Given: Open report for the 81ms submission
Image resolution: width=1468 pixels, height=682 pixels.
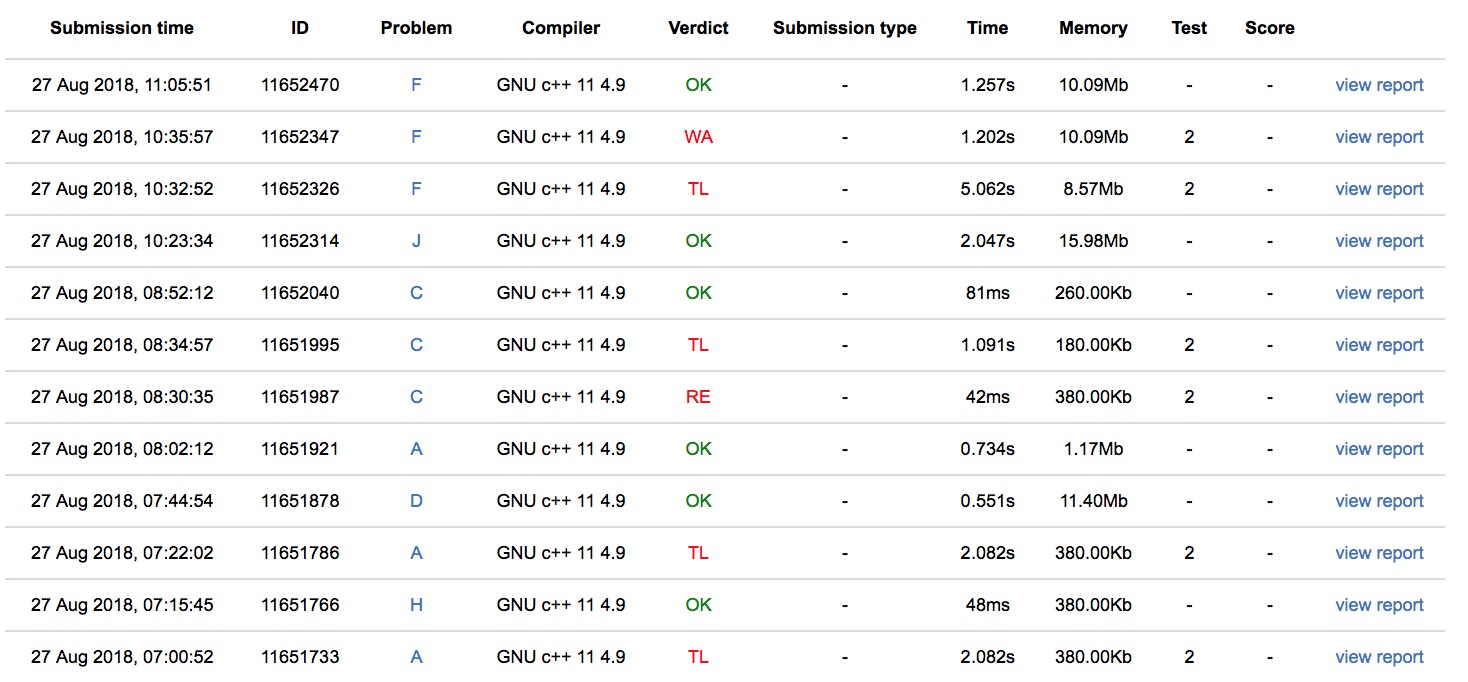Looking at the screenshot, I should click(x=1379, y=293).
